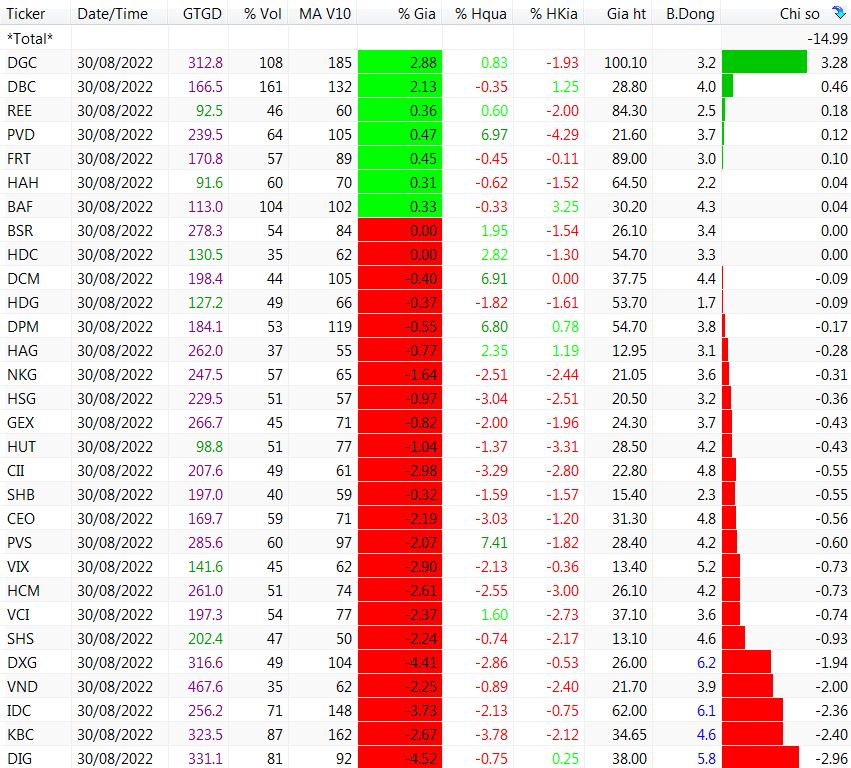
Task: Select ticker PVS
Action: [19, 542]
